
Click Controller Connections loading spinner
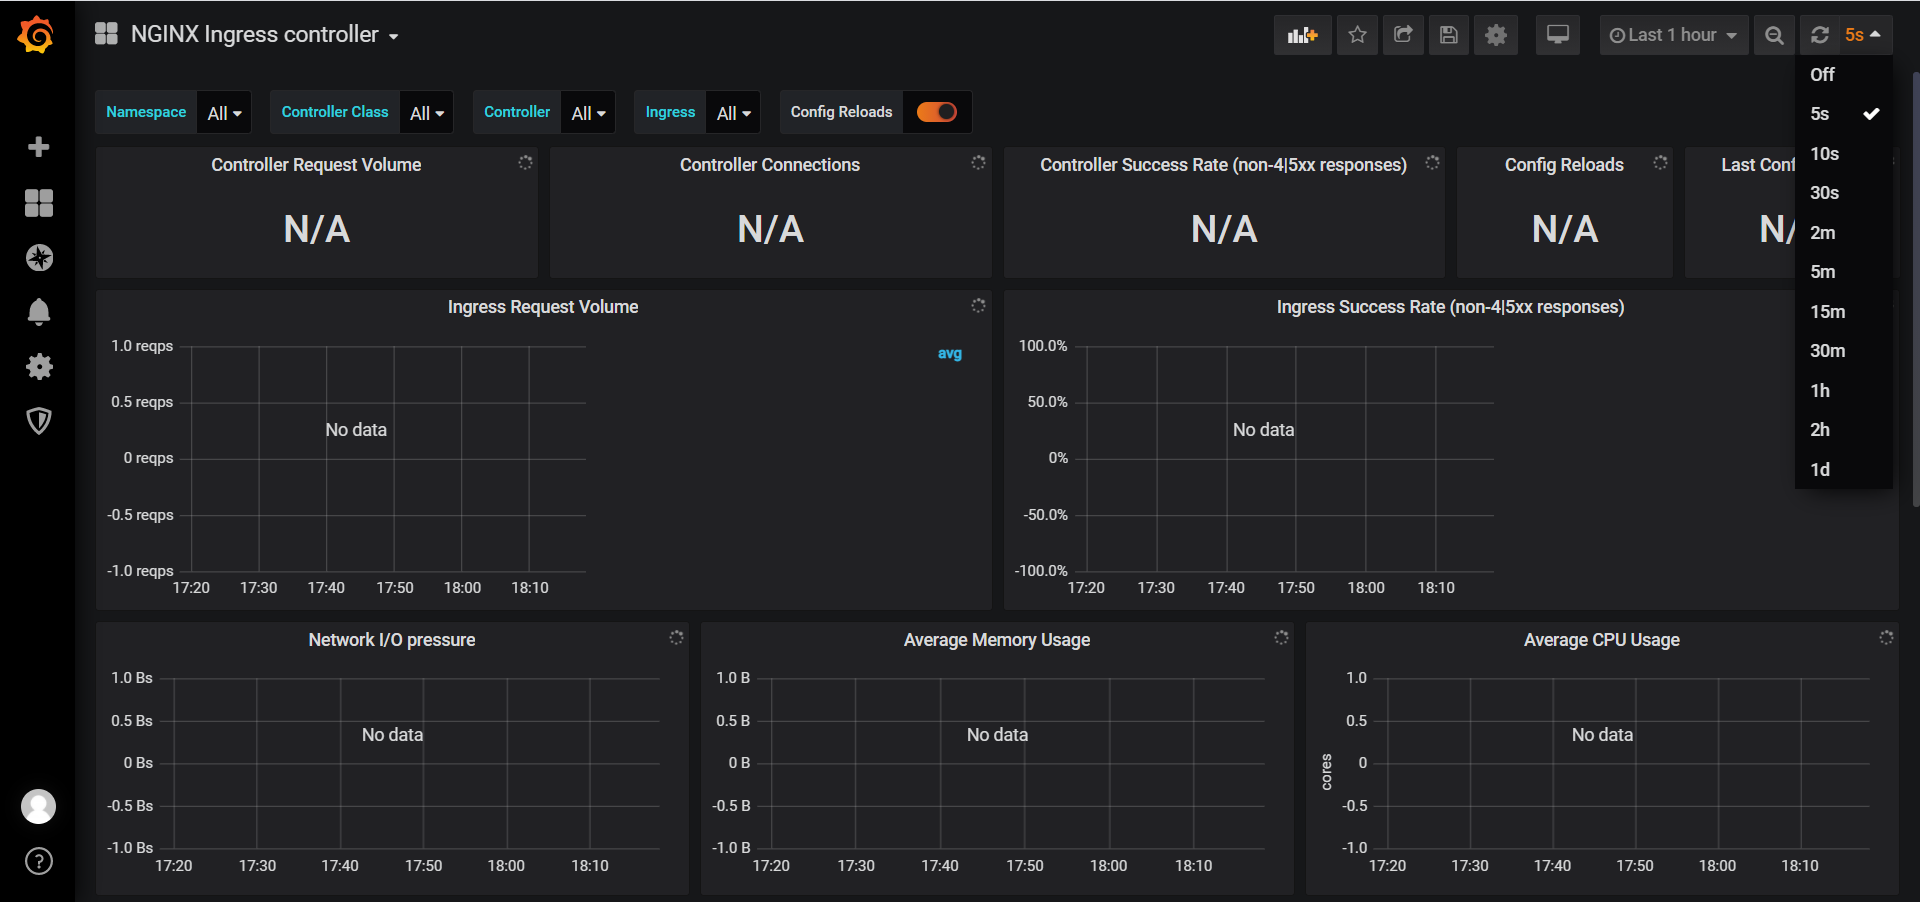tap(978, 162)
